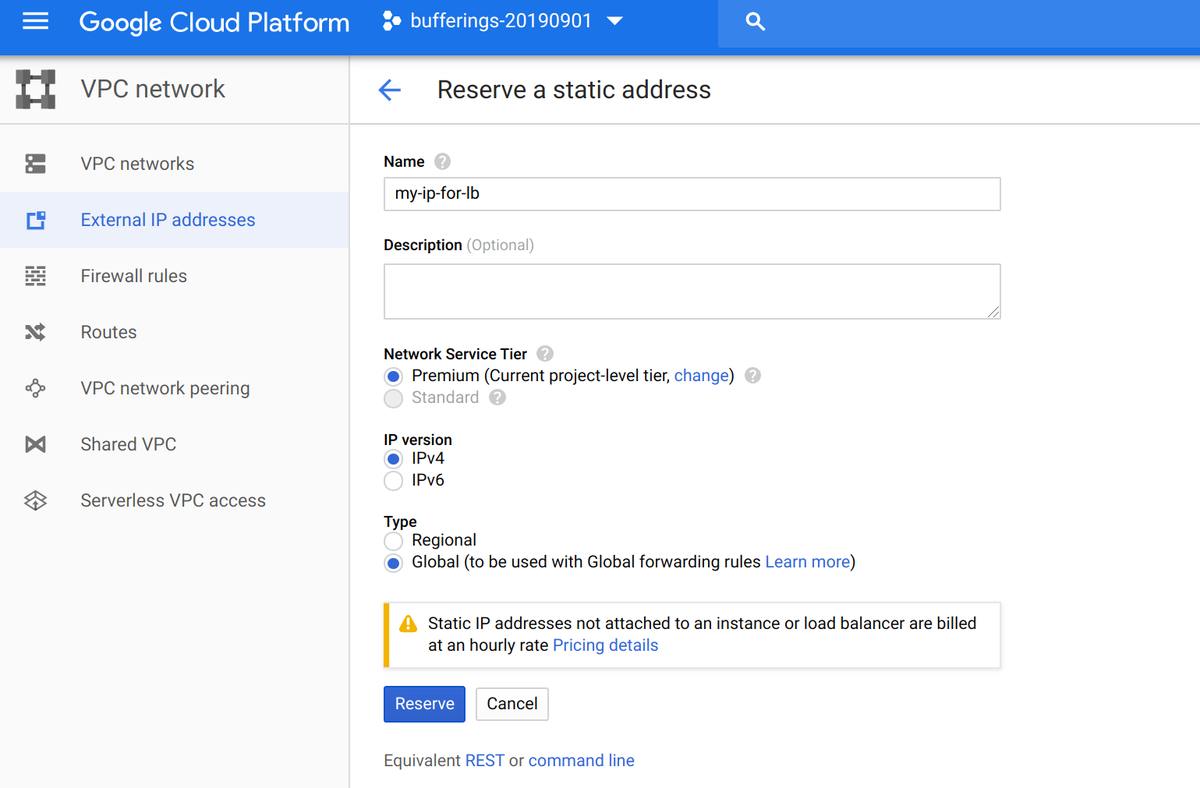Click the VPC network sidebar heading
The height and width of the screenshot is (788, 1200).
point(153,89)
